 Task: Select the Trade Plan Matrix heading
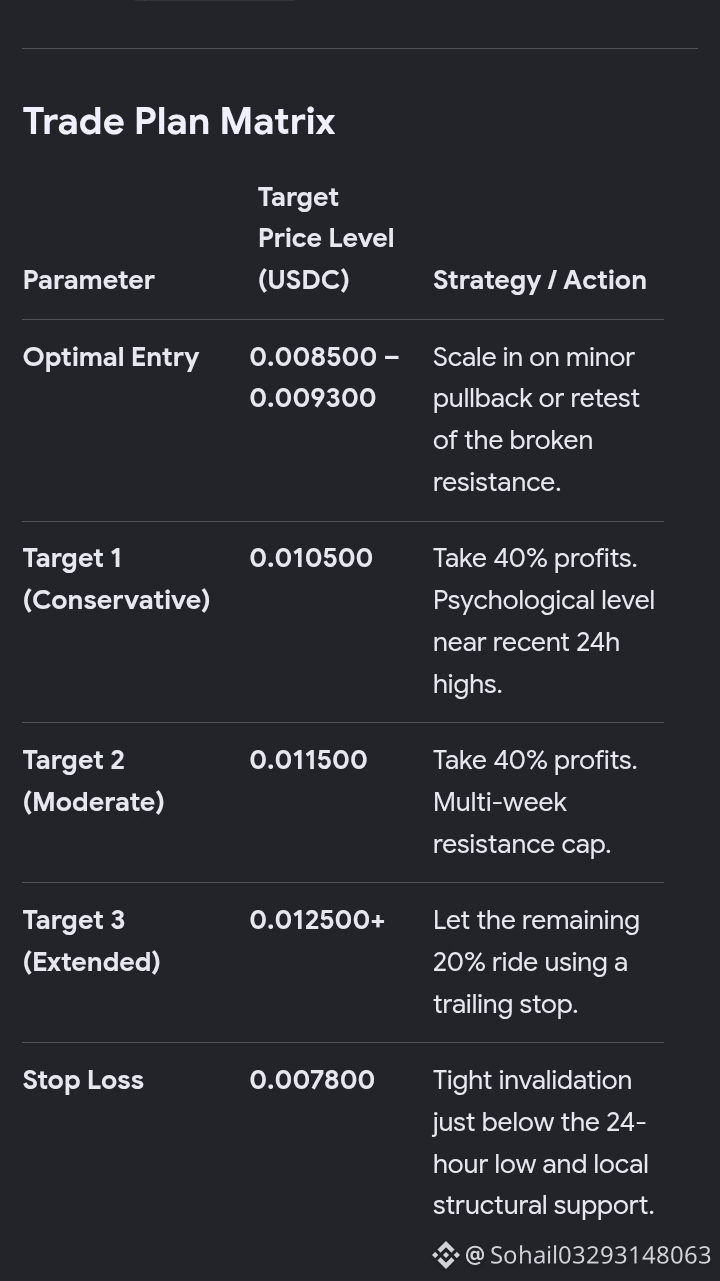click(179, 121)
